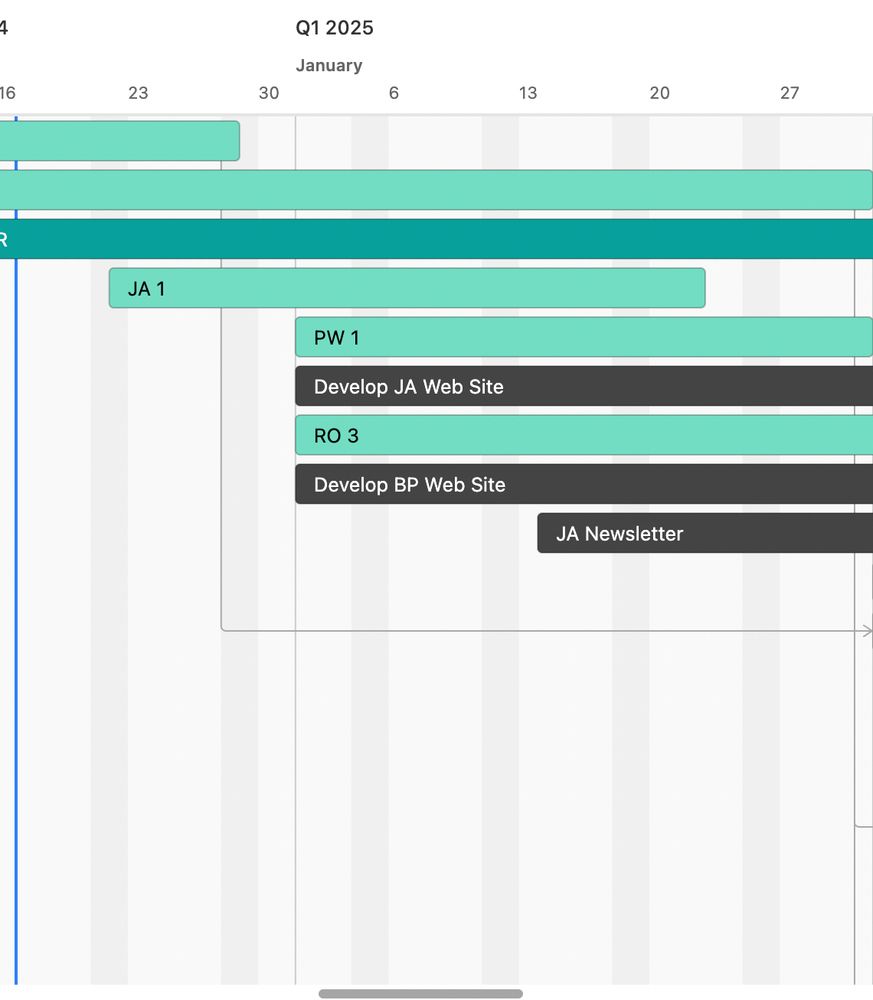Click the January month label
The image size is (873, 1000).
tap(331, 65)
